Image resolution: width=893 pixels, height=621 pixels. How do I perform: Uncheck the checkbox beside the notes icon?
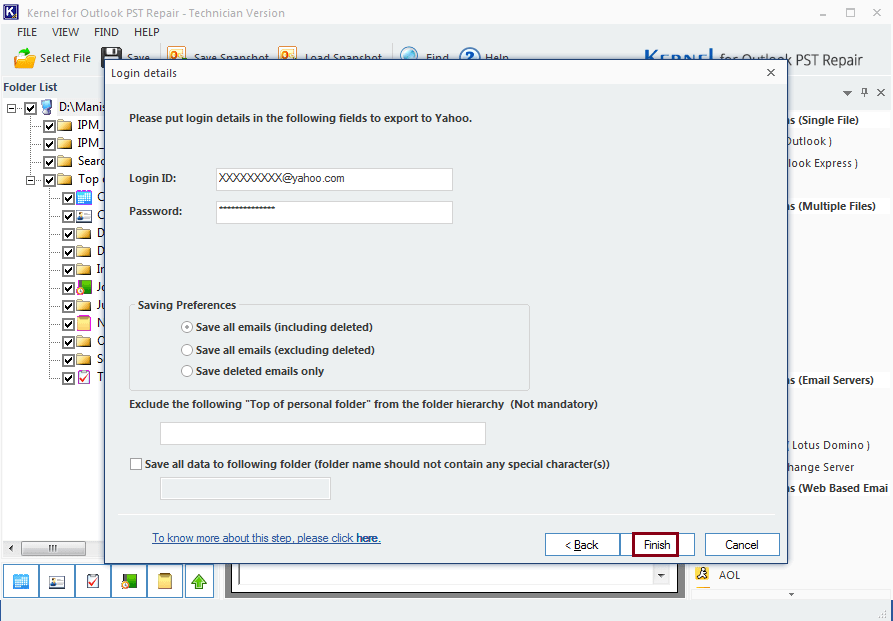[x=68, y=324]
